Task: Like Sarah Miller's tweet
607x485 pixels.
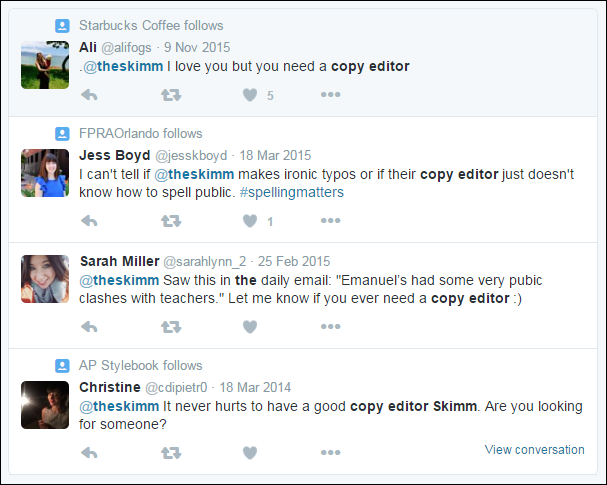Action: coord(250,326)
